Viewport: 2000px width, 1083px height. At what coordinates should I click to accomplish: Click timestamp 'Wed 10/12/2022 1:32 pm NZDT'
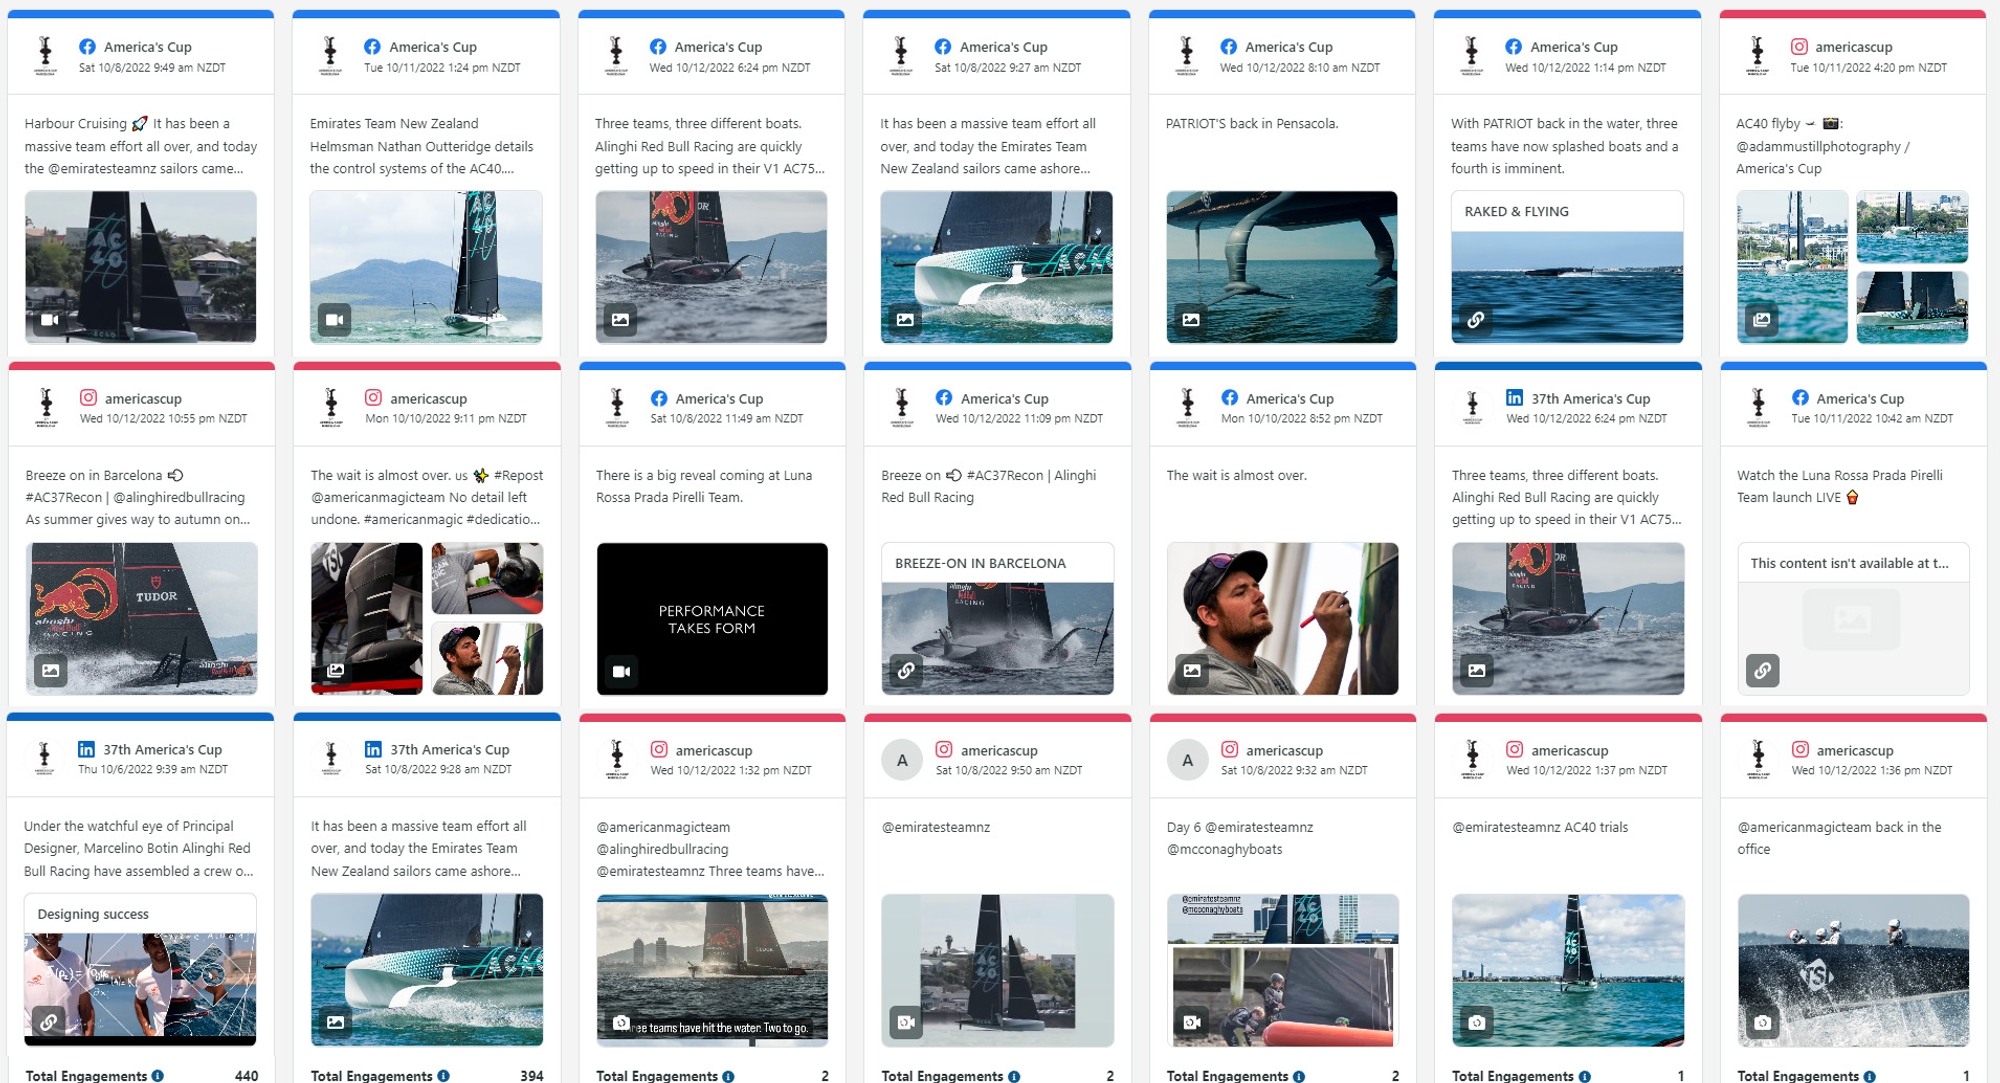(x=730, y=770)
